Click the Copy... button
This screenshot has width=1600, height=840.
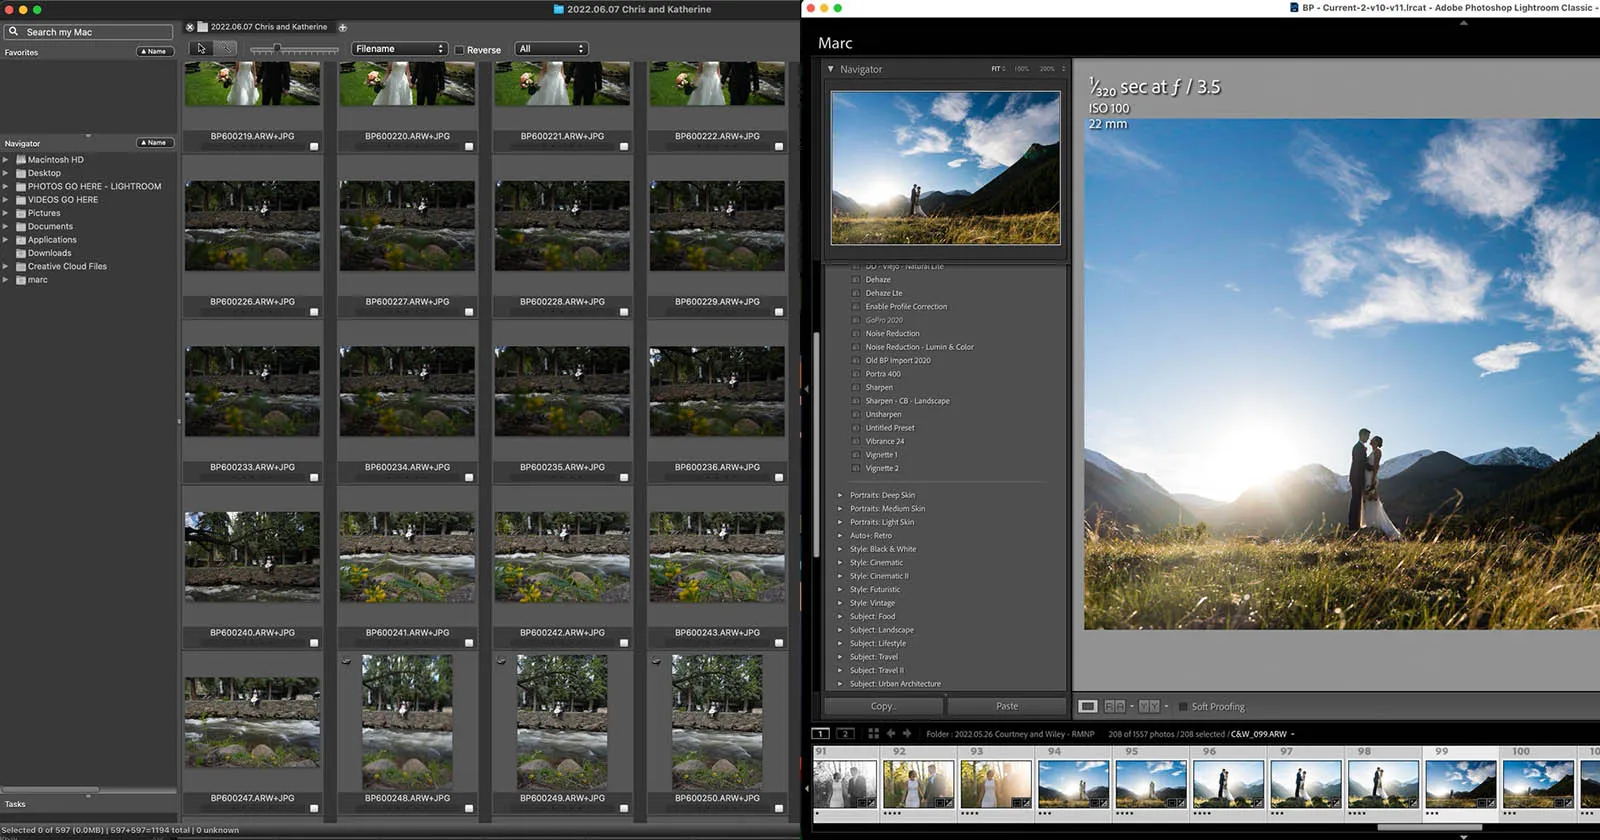884,706
